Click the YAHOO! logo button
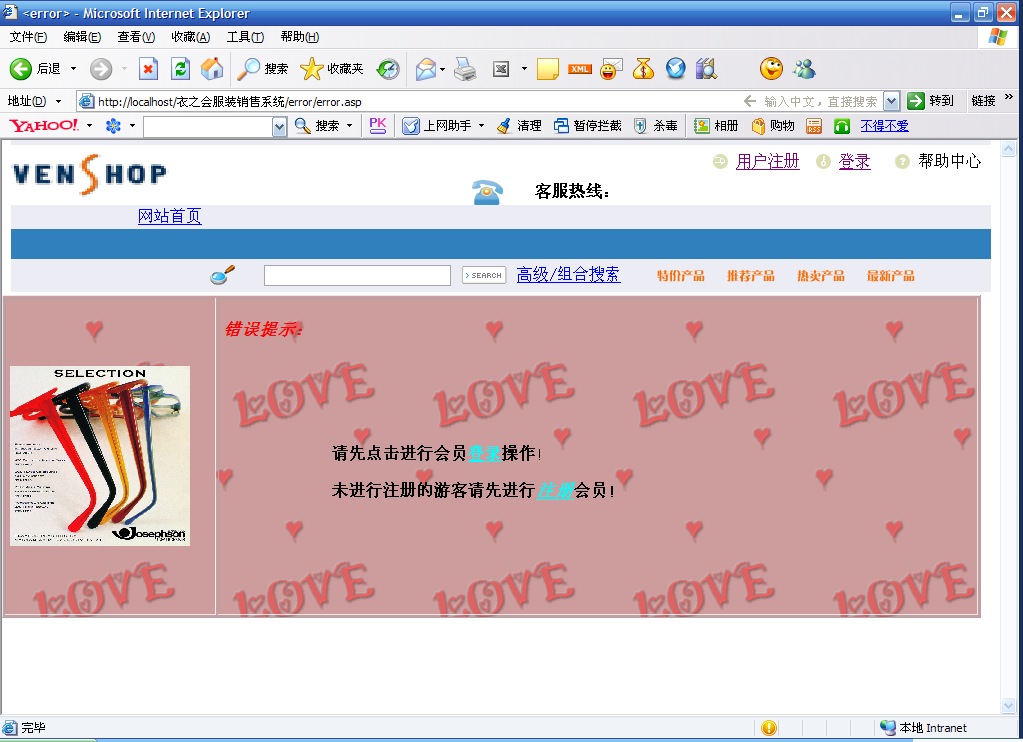This screenshot has width=1023, height=742. coord(44,125)
